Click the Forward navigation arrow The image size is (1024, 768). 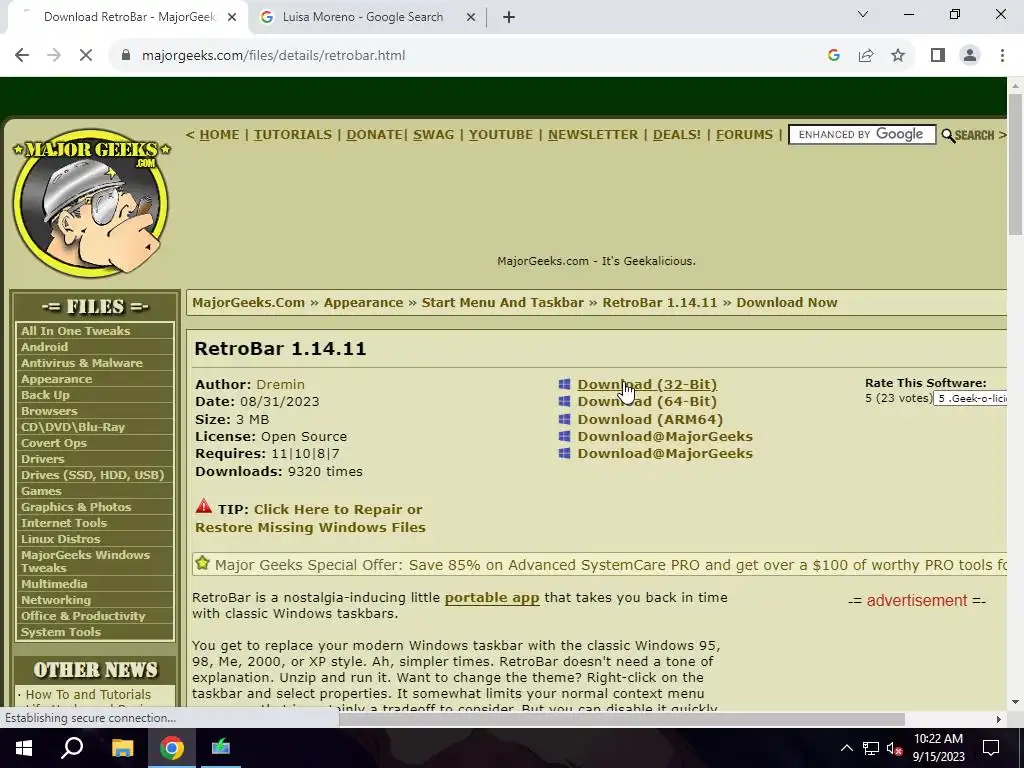(54, 56)
